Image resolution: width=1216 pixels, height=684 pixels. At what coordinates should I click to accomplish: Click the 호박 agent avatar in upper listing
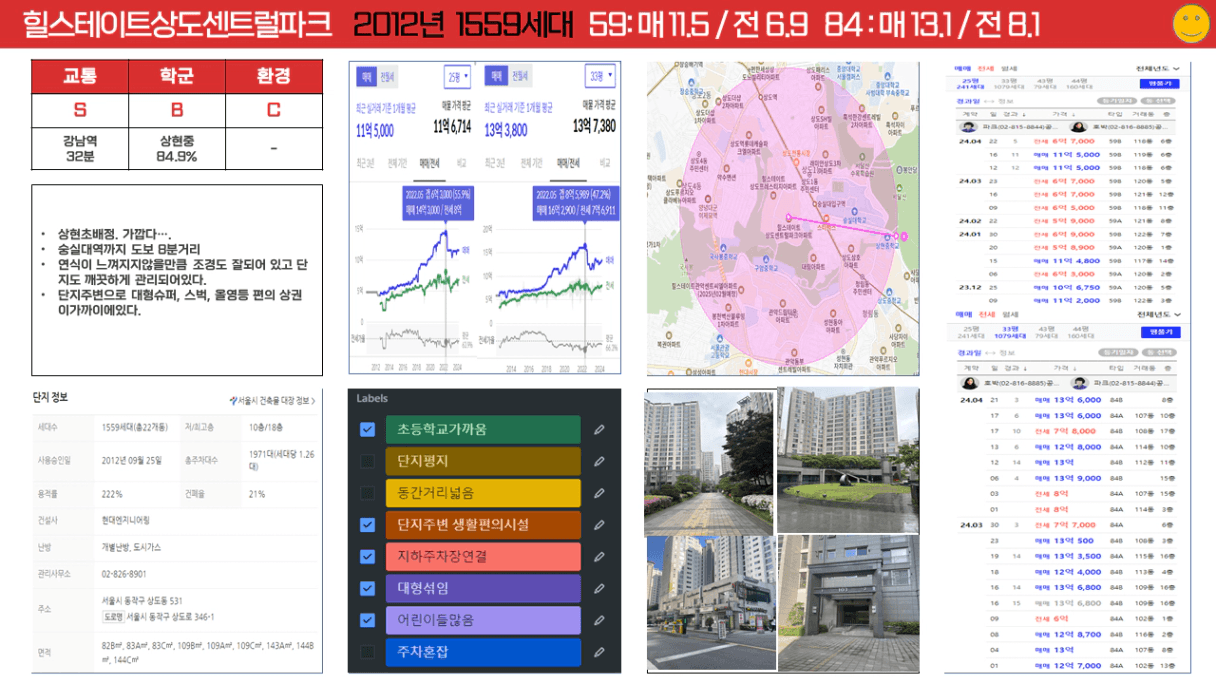tap(1078, 127)
